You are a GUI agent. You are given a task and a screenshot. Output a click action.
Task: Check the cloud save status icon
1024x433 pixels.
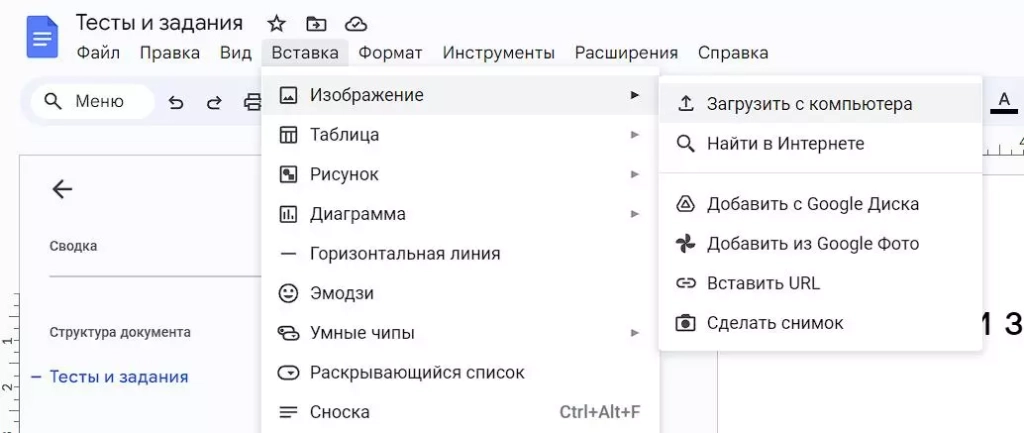tap(356, 24)
